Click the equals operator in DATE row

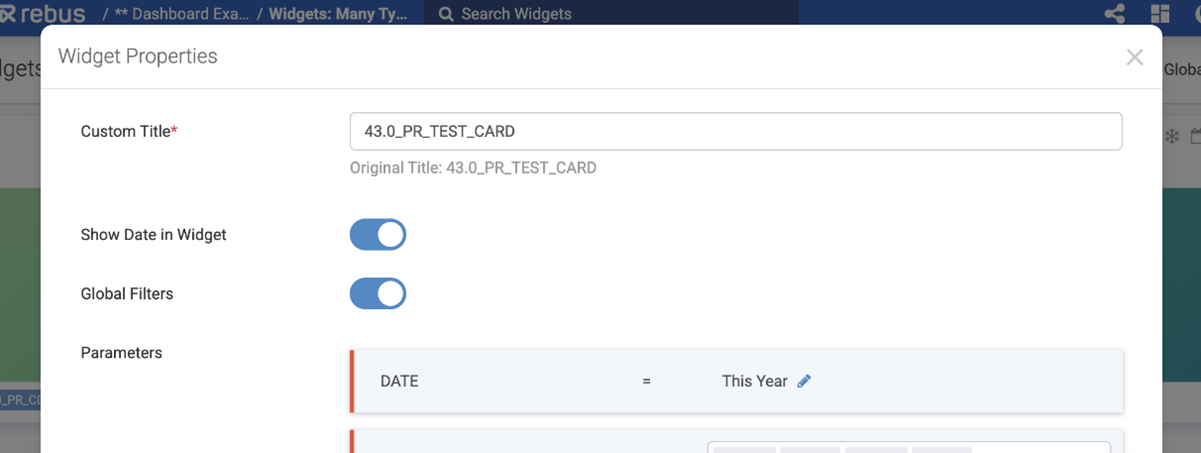pos(647,381)
